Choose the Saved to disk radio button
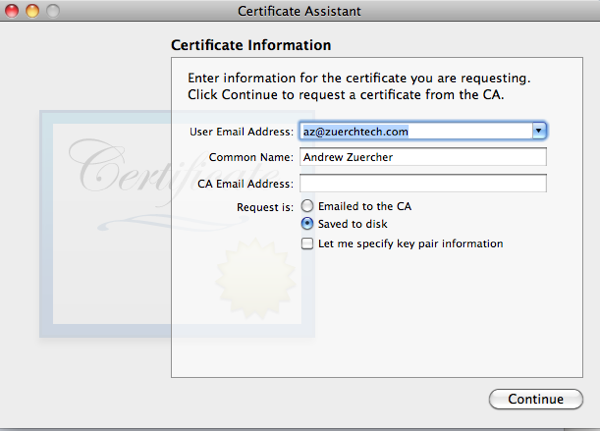 pyautogui.click(x=307, y=224)
